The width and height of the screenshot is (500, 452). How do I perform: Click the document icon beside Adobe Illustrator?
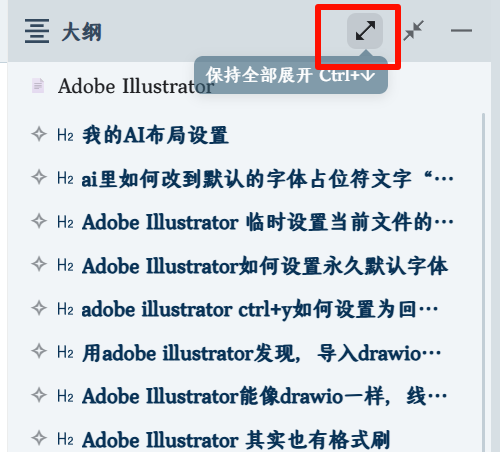(38, 86)
